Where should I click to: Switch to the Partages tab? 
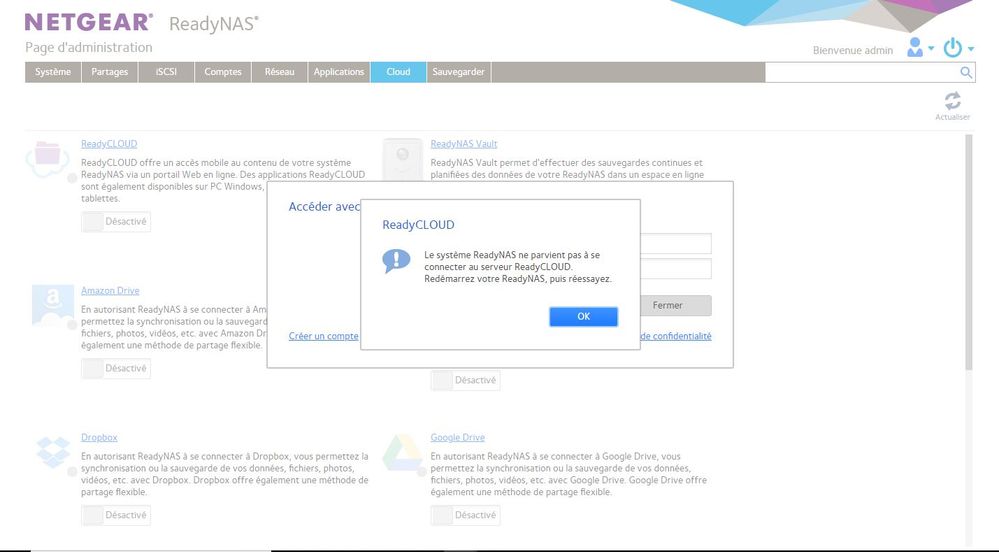coord(110,72)
